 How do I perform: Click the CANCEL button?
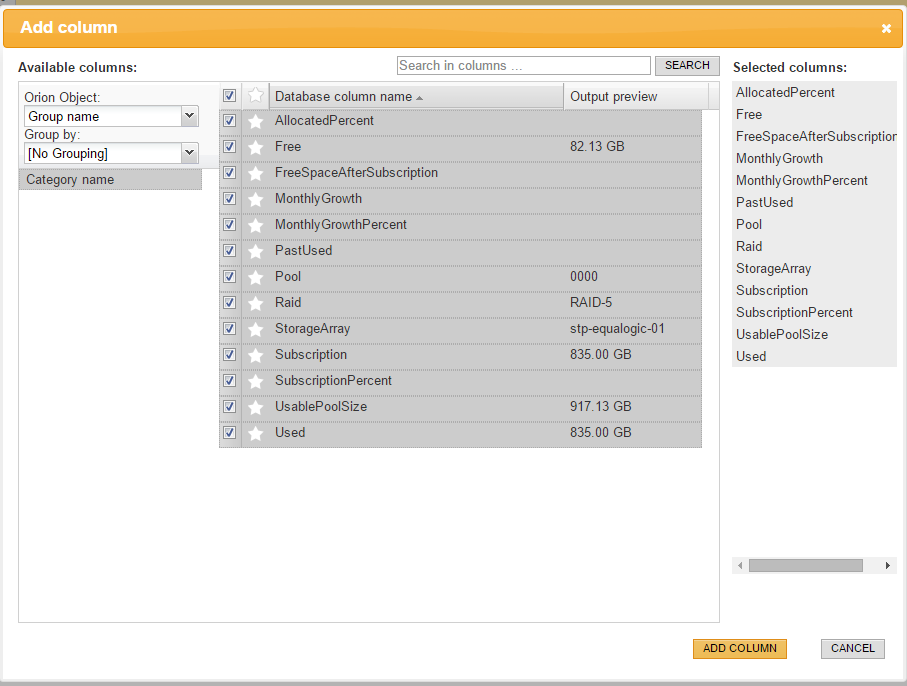[853, 648]
